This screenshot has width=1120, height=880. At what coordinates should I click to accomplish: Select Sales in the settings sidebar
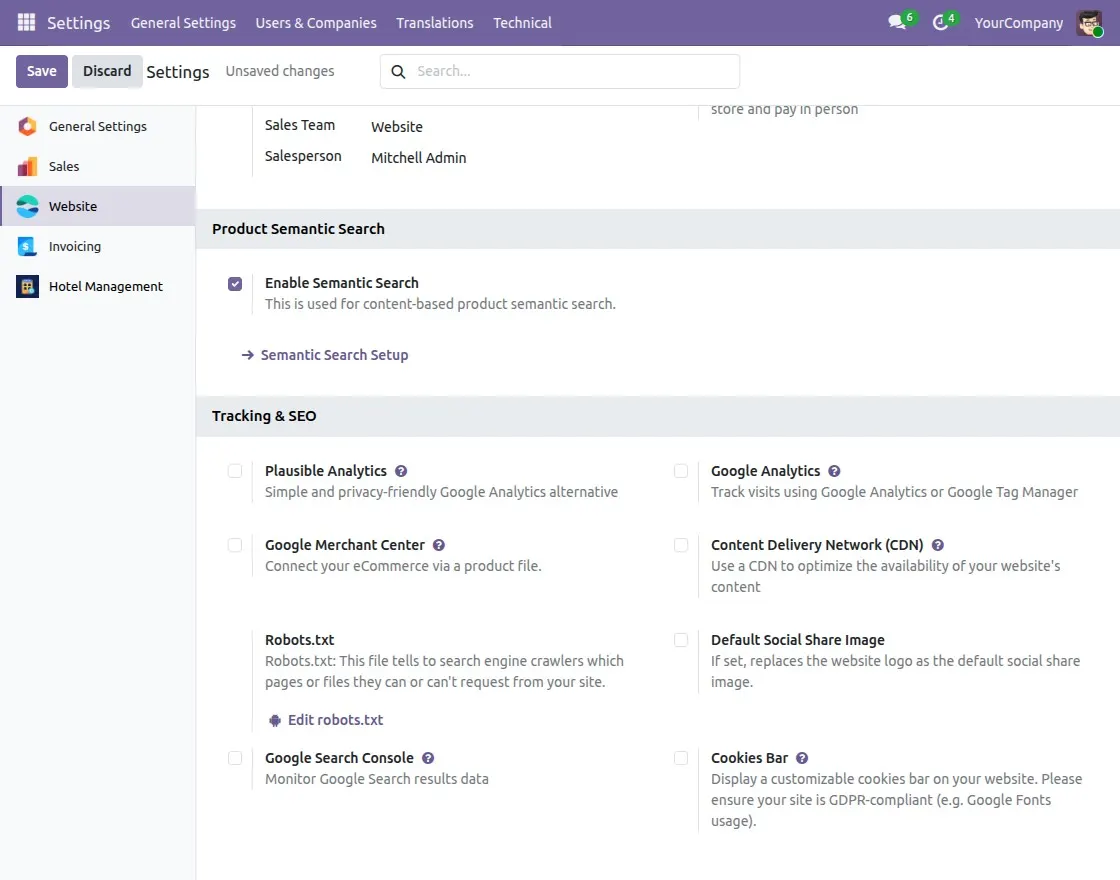[97, 166]
